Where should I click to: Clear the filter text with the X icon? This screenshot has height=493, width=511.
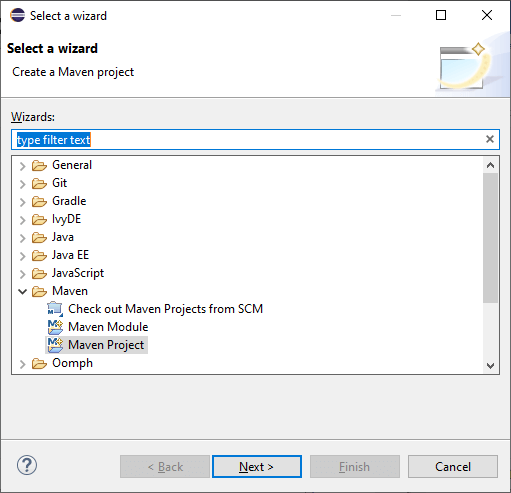490,139
